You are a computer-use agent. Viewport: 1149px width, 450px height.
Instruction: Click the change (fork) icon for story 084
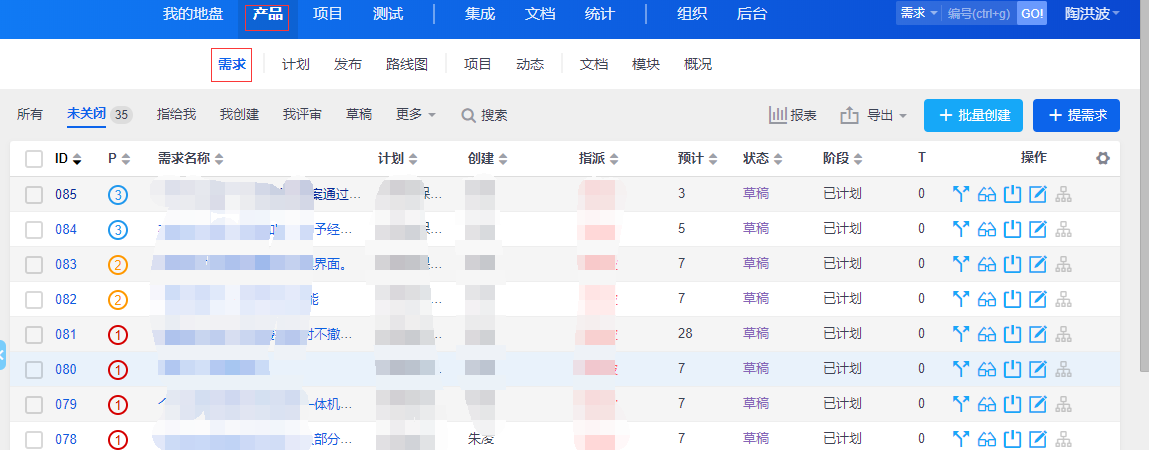tap(961, 229)
